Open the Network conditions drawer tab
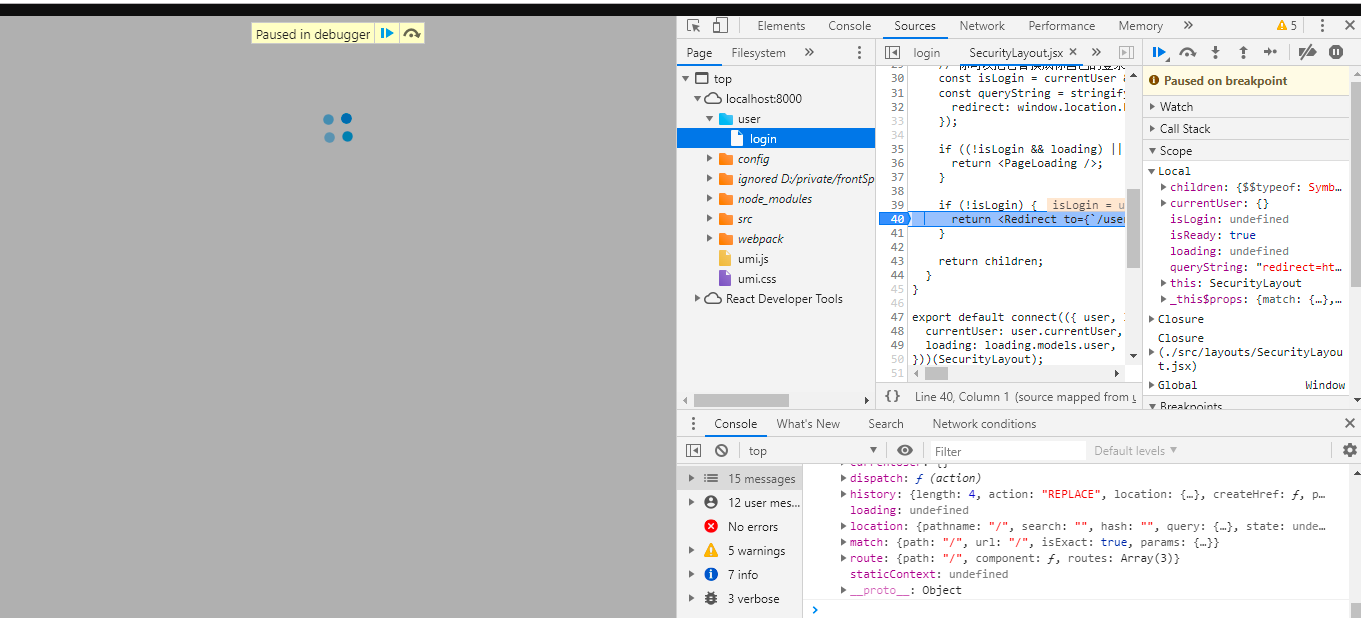The height and width of the screenshot is (618, 1361). [x=984, y=424]
